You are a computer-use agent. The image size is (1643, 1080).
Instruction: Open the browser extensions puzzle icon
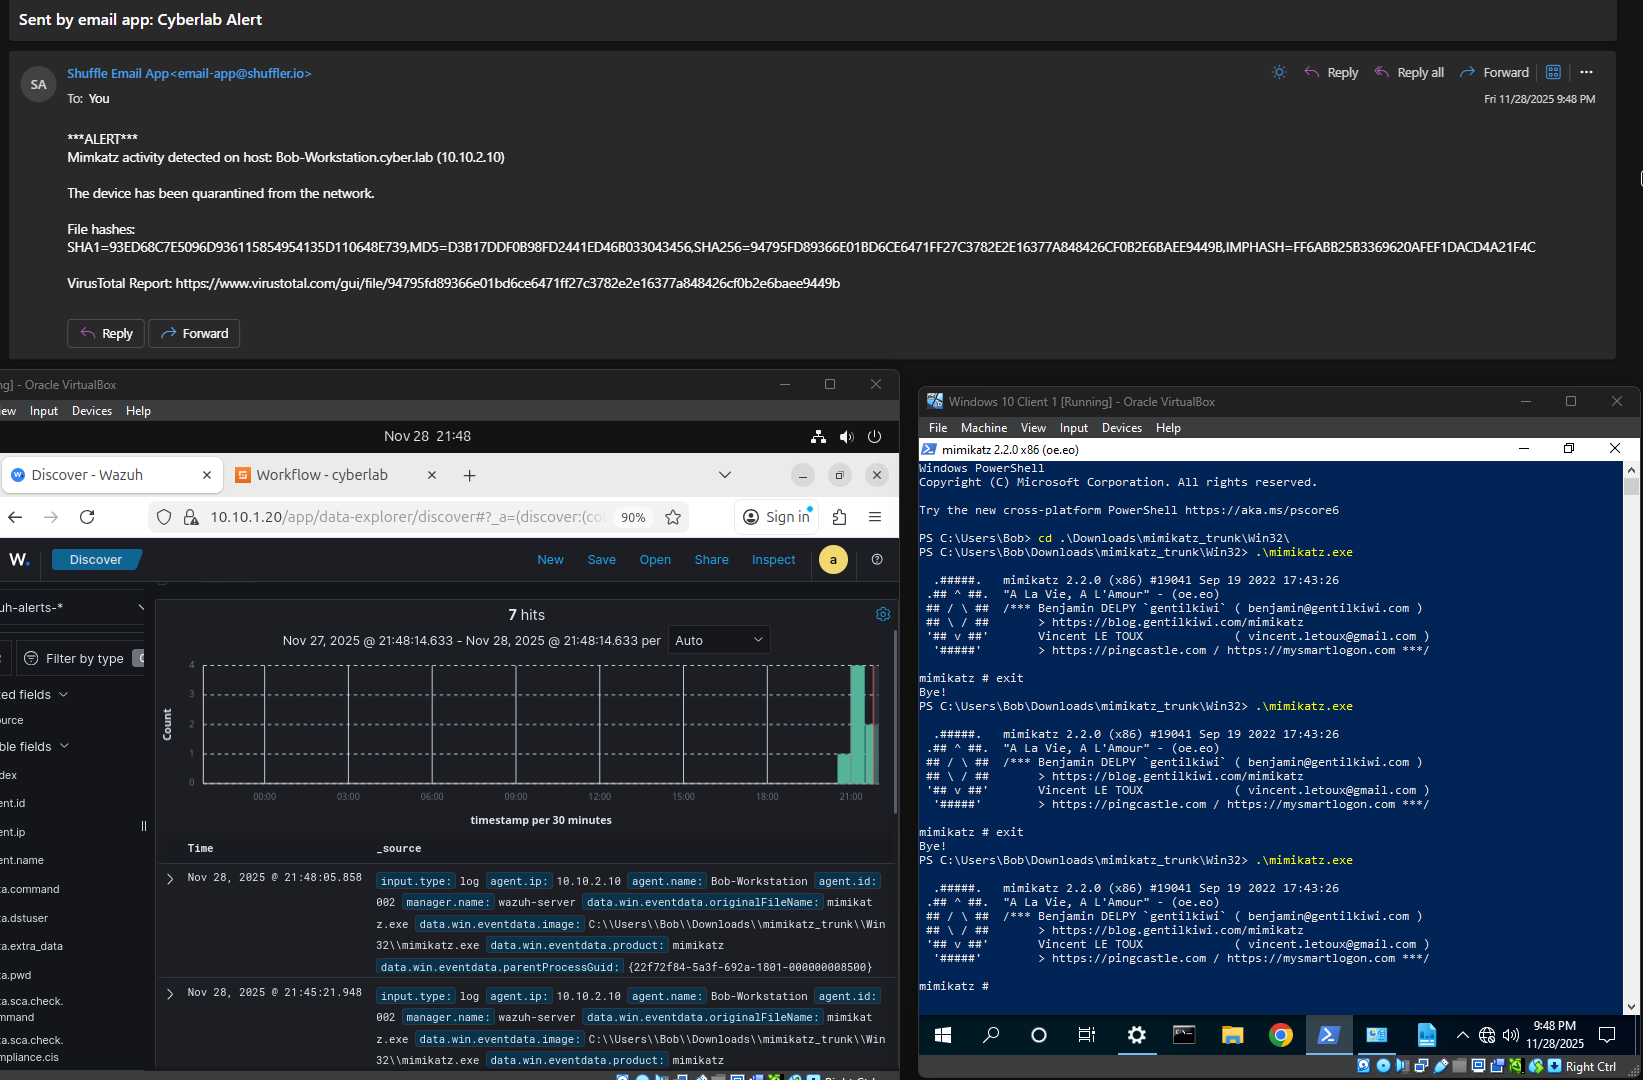pos(839,517)
